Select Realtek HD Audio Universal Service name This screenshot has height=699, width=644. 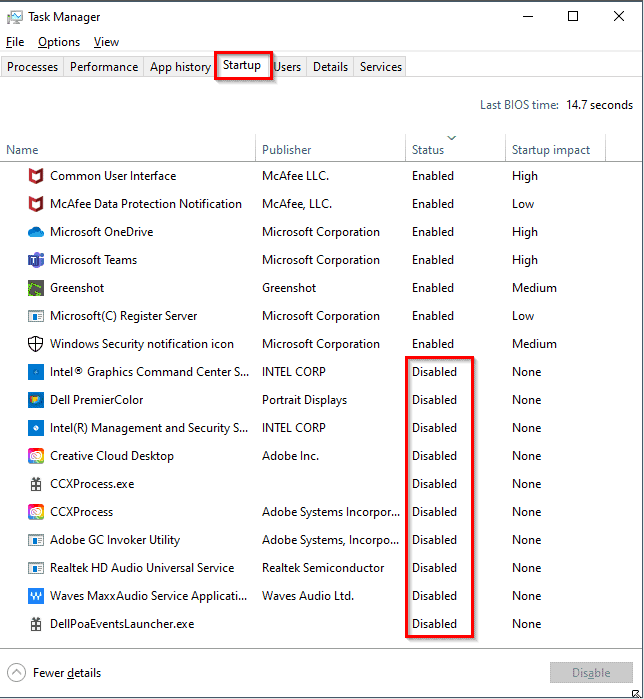[x=142, y=568]
